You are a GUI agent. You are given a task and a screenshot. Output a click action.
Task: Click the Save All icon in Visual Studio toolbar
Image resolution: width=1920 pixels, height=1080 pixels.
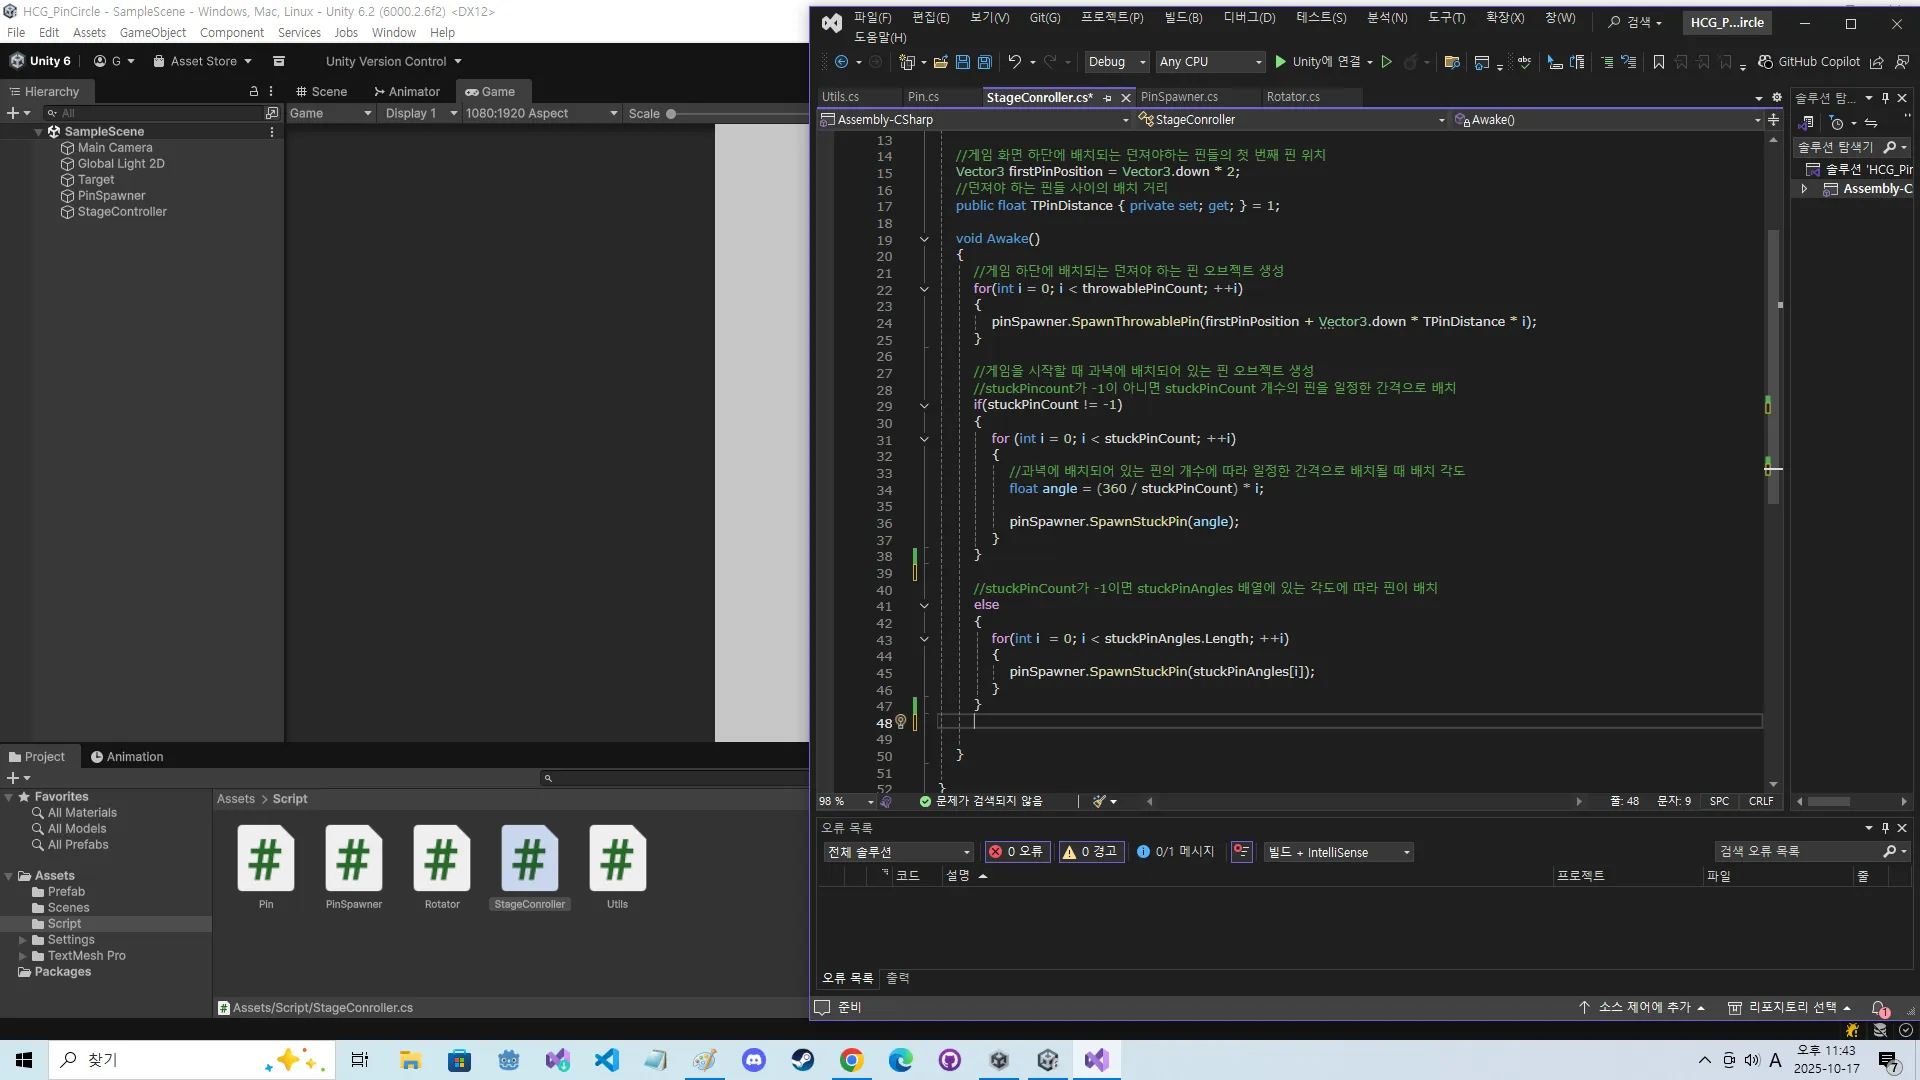(984, 62)
